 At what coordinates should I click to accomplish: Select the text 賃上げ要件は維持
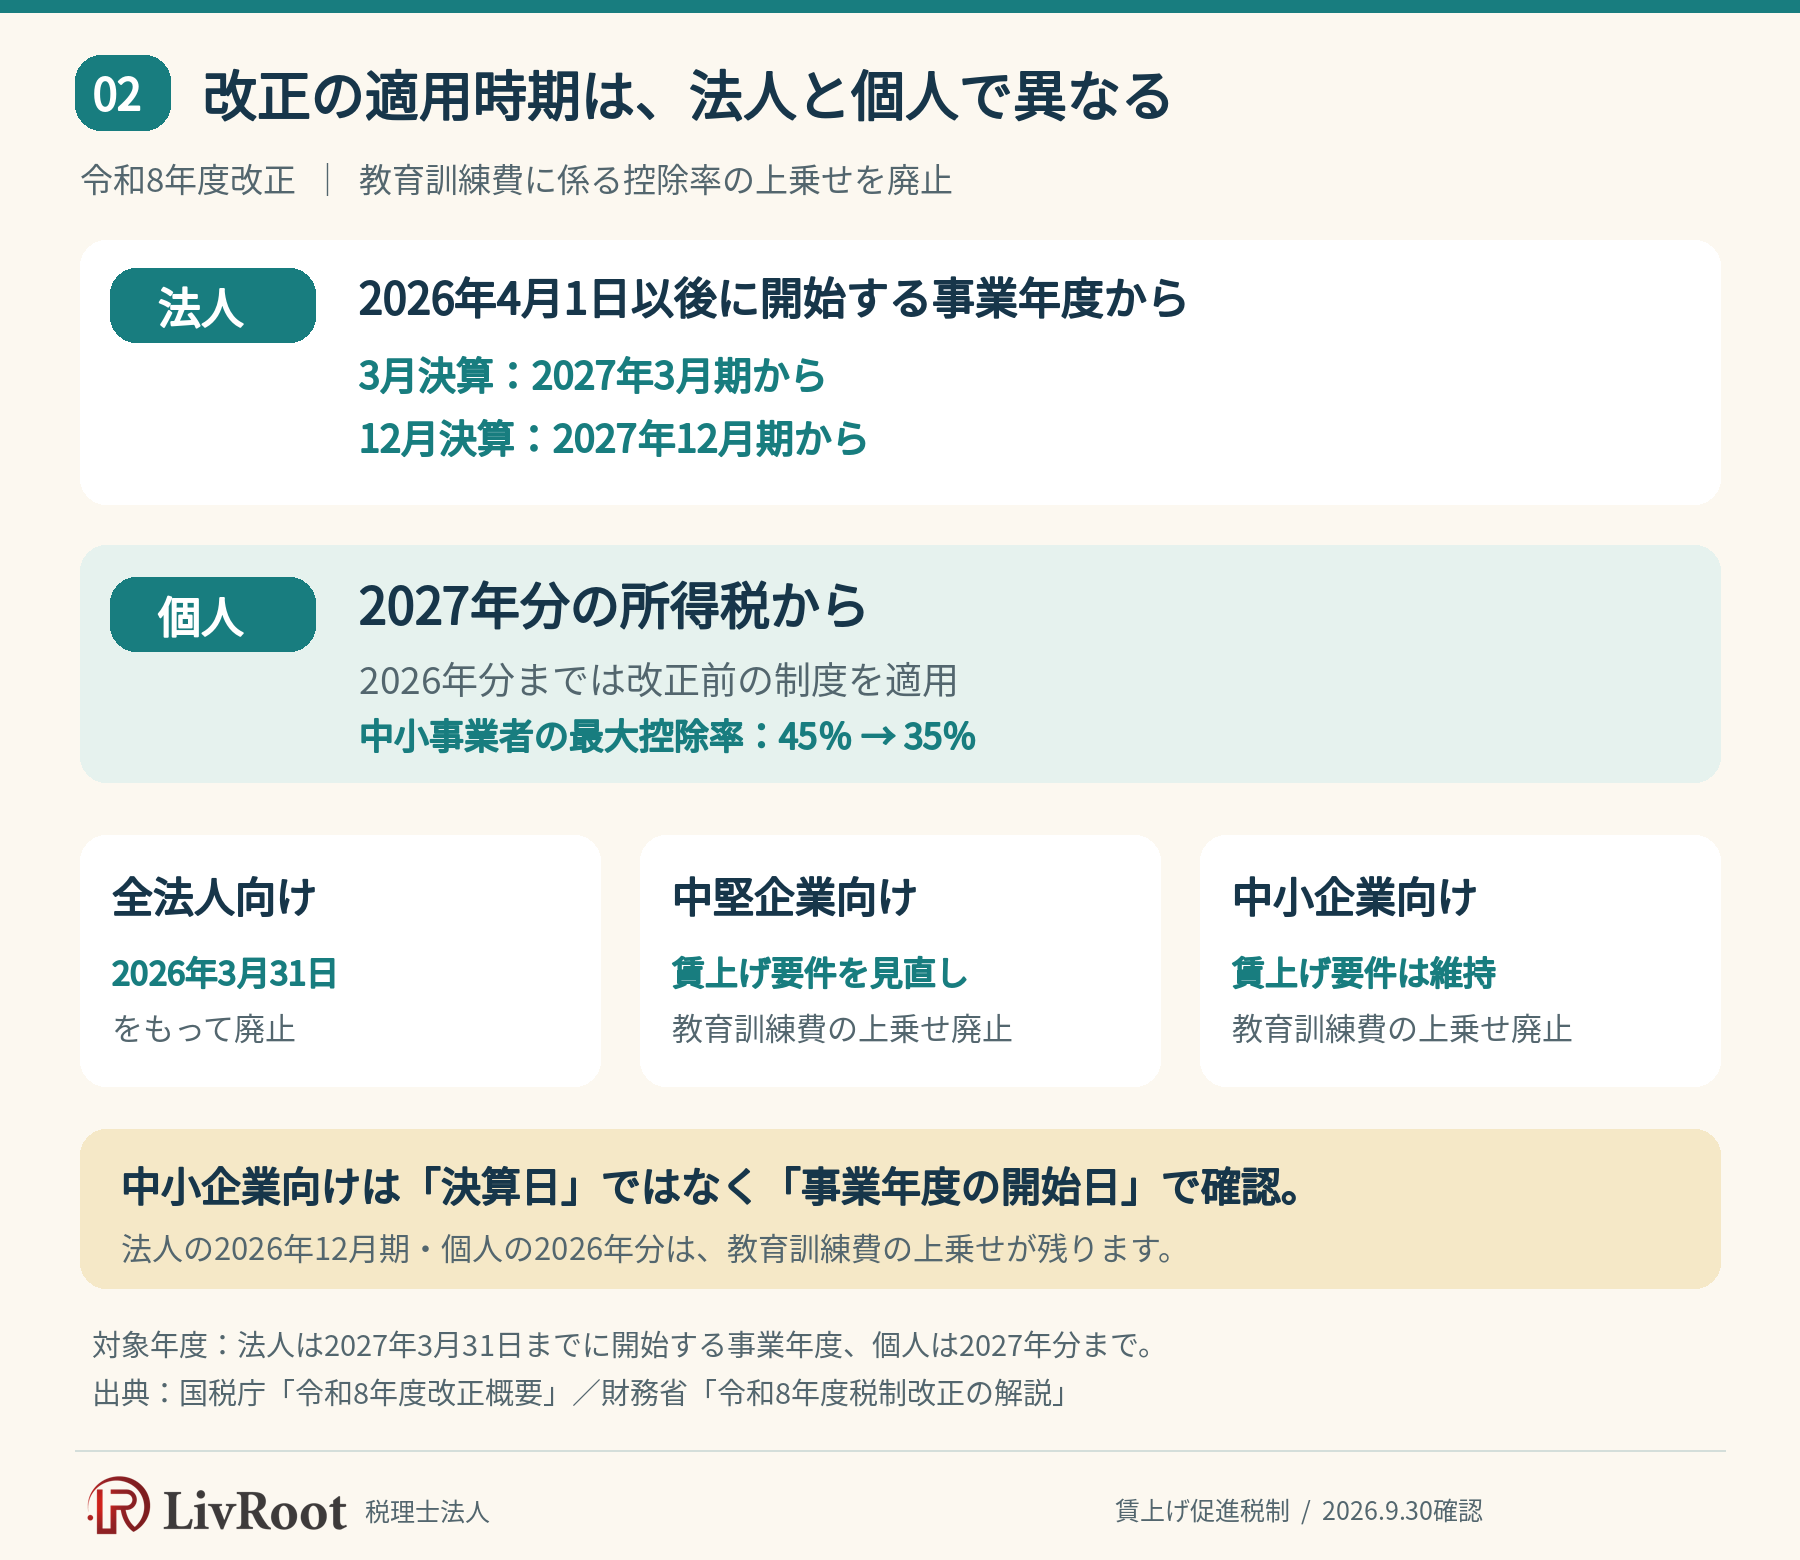[1364, 973]
